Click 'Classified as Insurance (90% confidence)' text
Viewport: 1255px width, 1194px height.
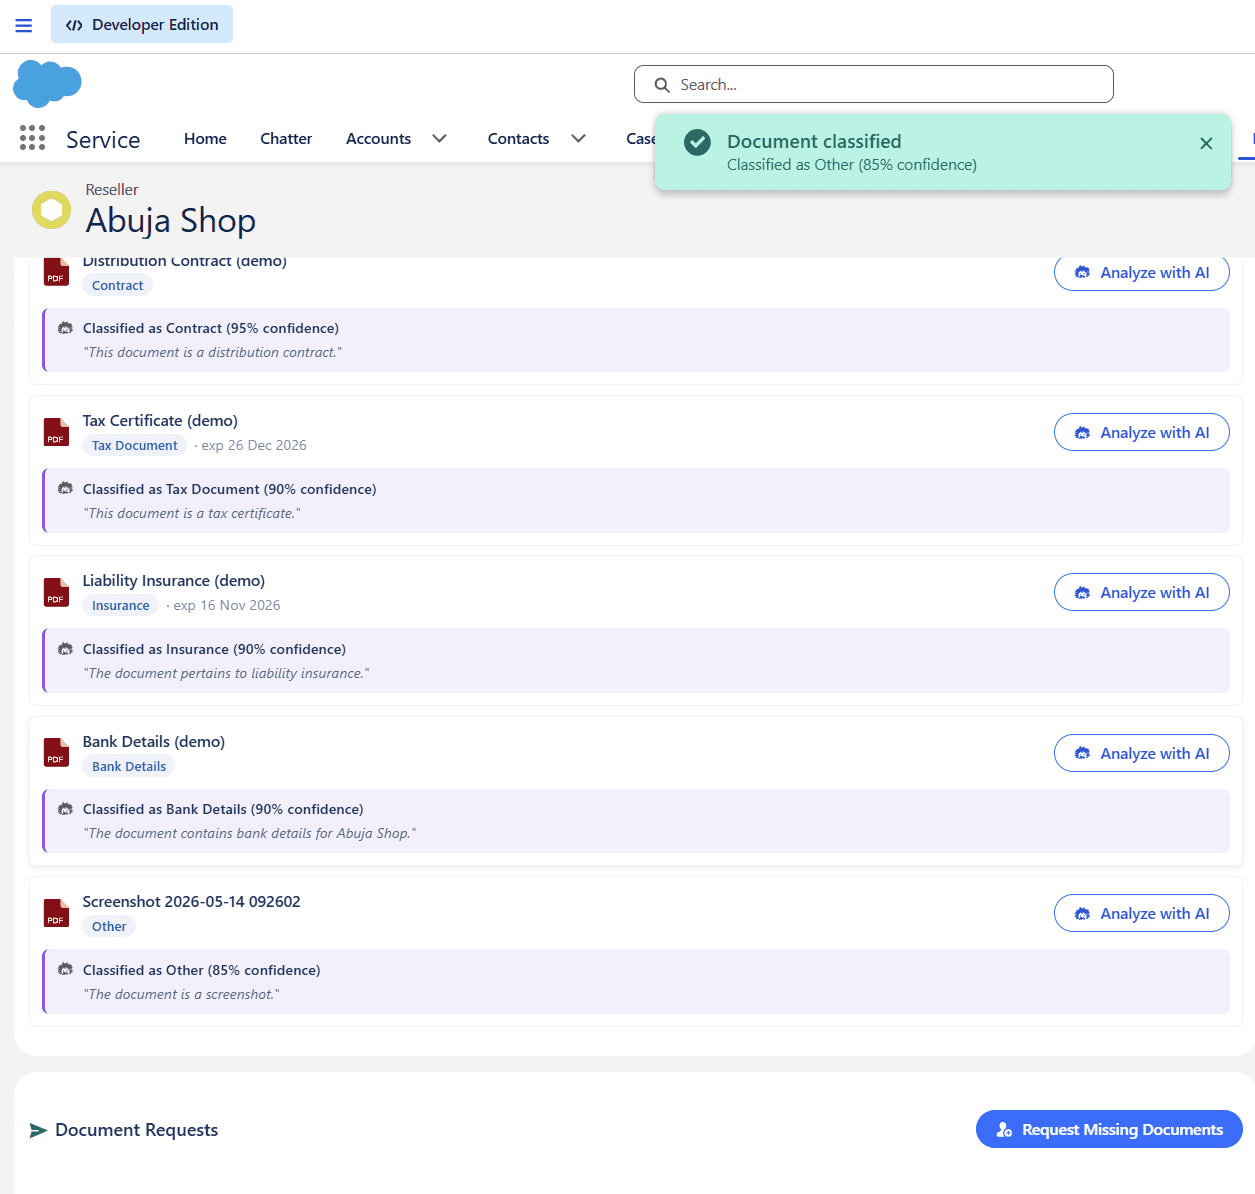[214, 649]
